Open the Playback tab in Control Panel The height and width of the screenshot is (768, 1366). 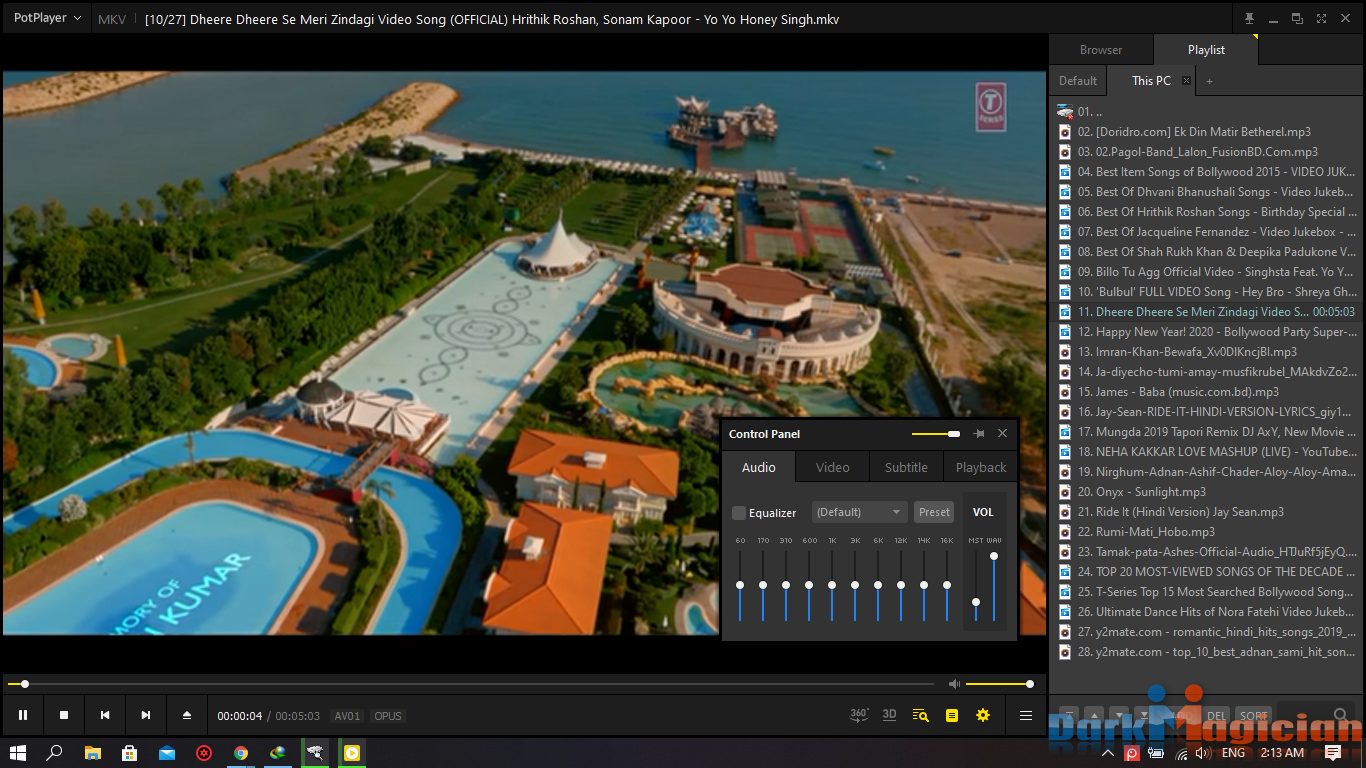point(981,467)
